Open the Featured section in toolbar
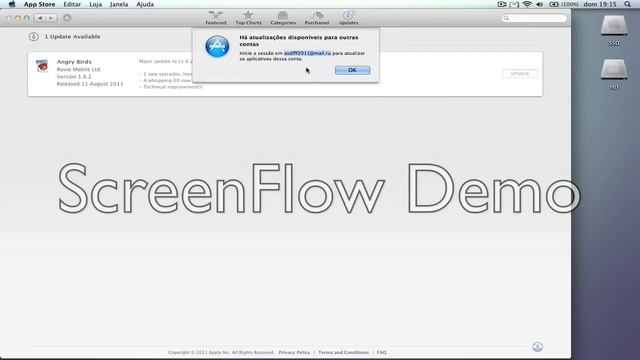This screenshot has height=360, width=640. coord(216,18)
